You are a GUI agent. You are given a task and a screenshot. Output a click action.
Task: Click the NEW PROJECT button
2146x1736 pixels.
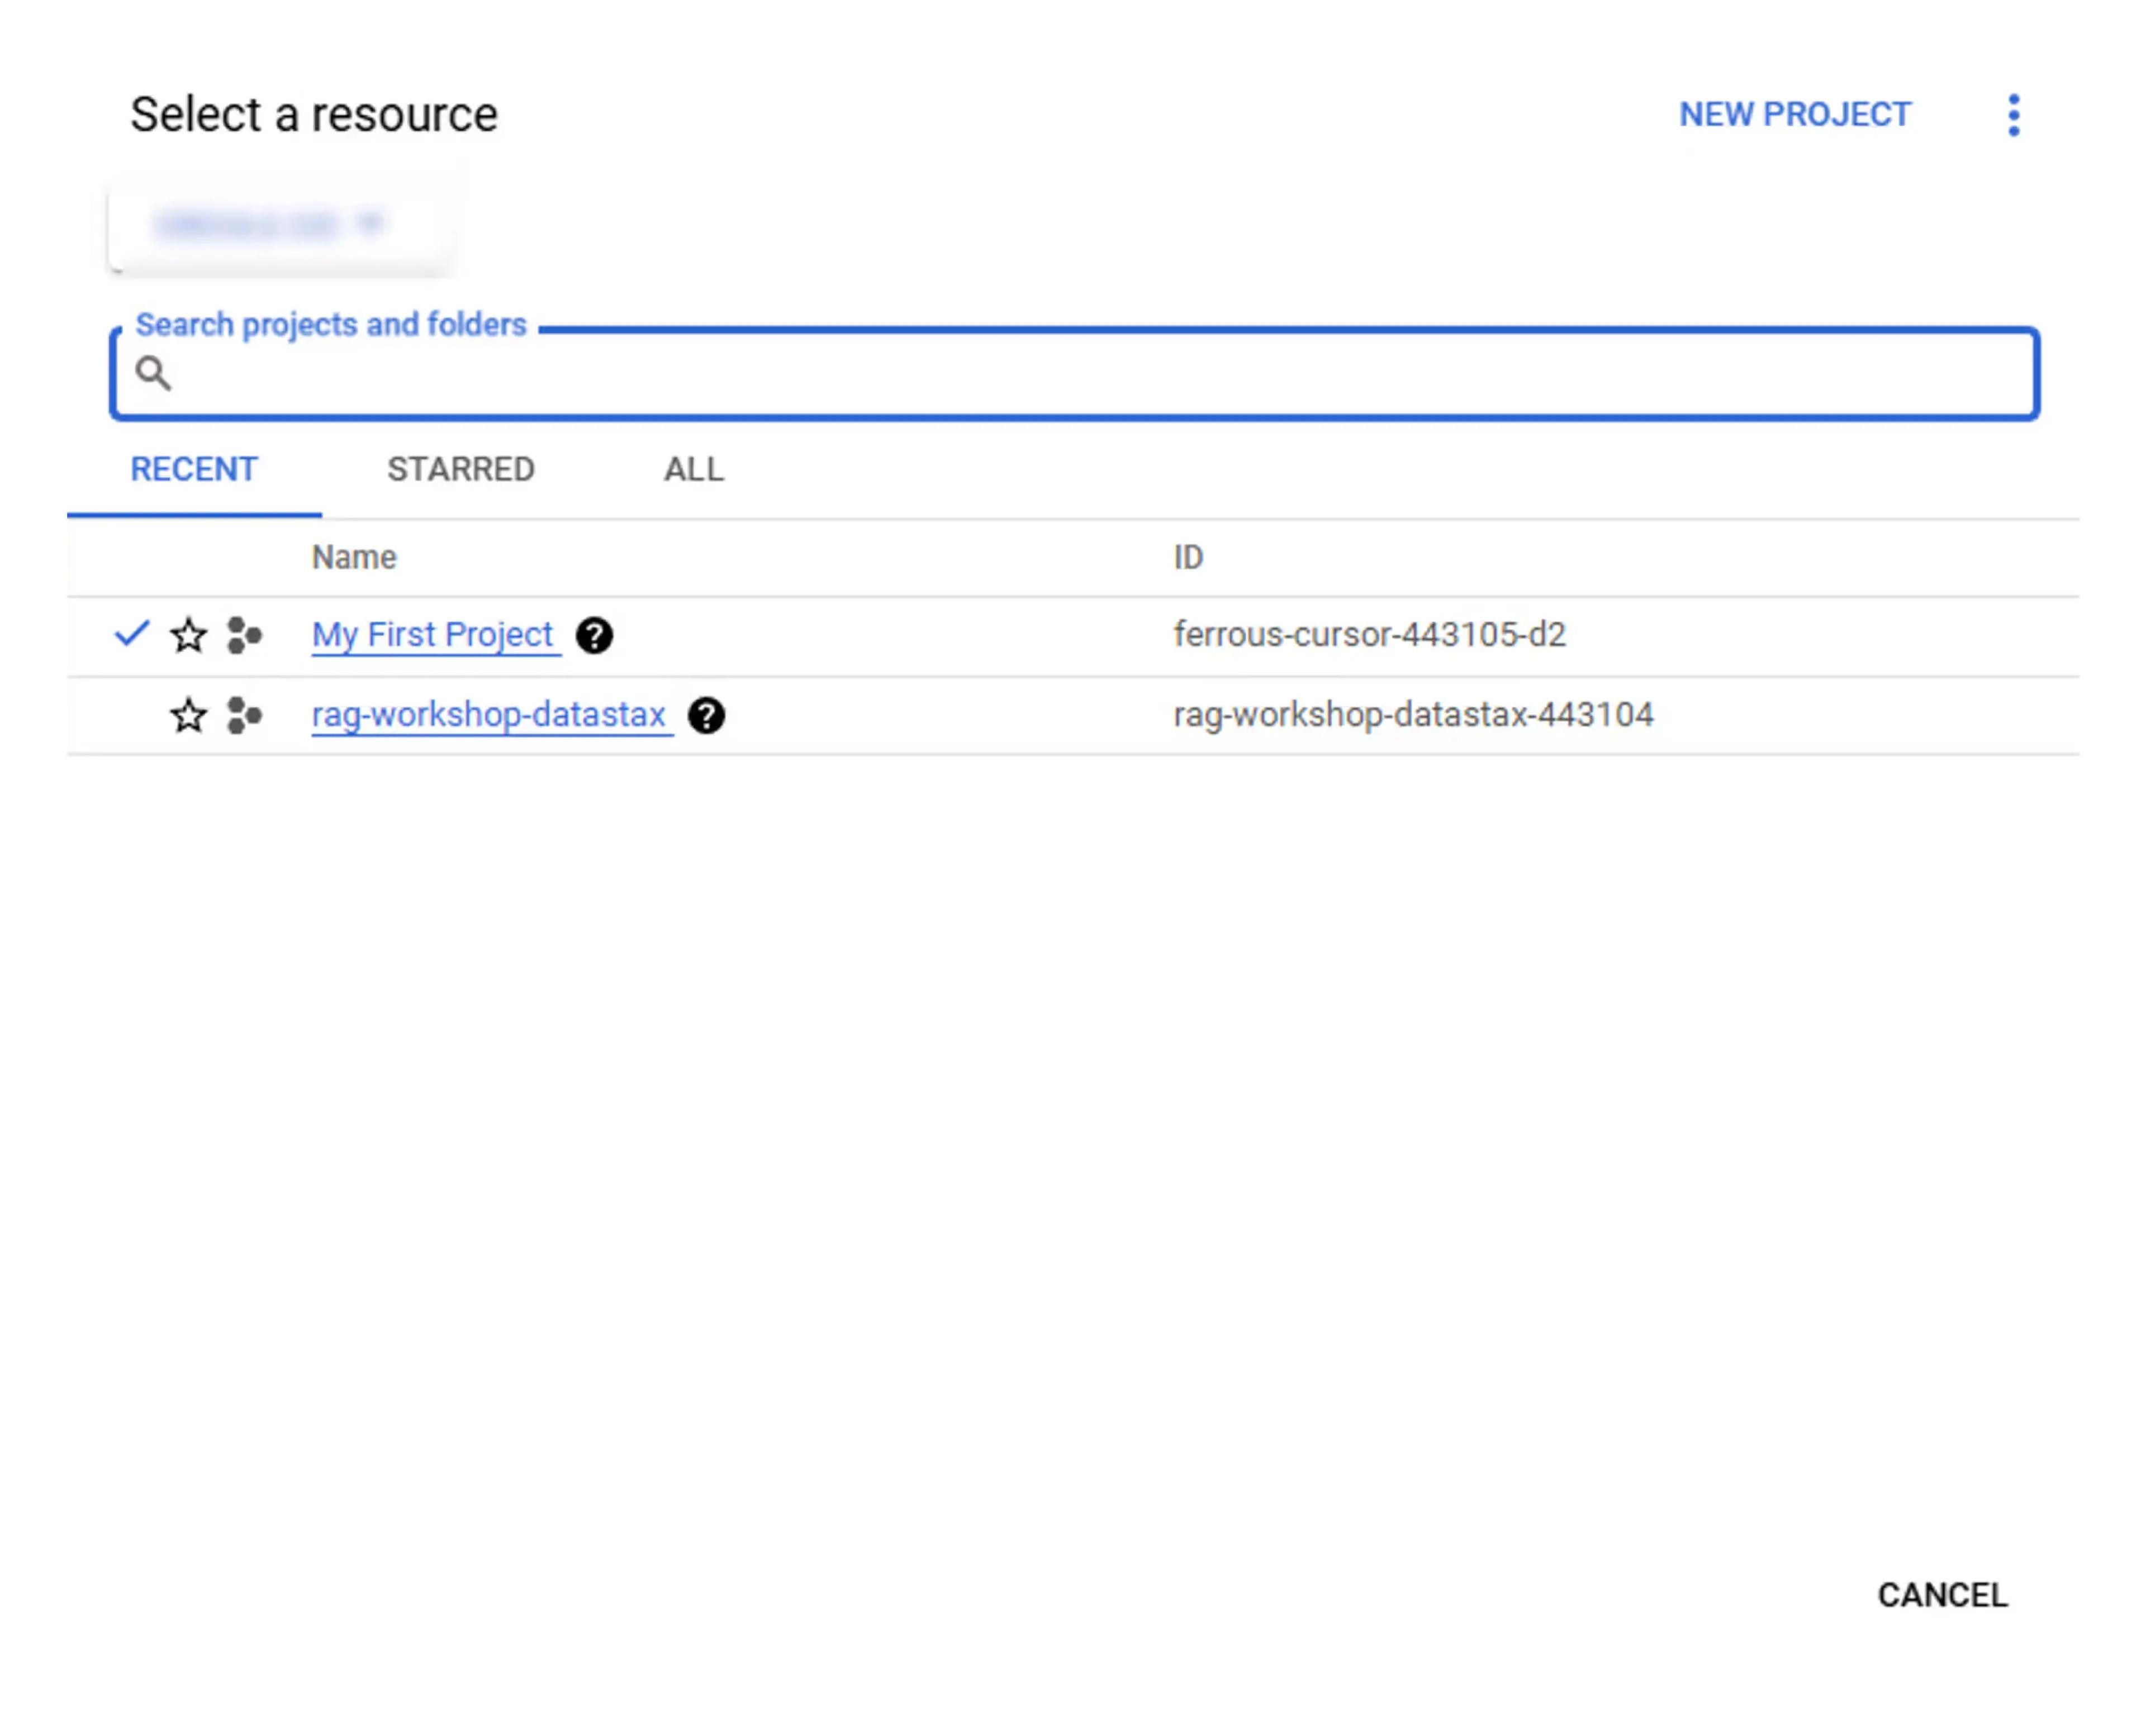tap(1794, 115)
